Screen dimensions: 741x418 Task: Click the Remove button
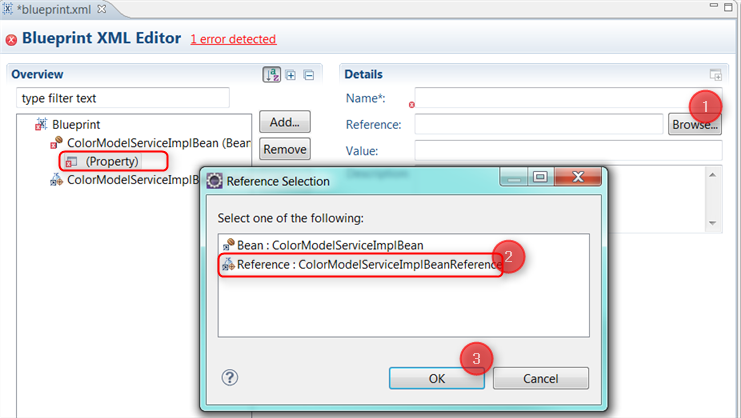coord(285,150)
